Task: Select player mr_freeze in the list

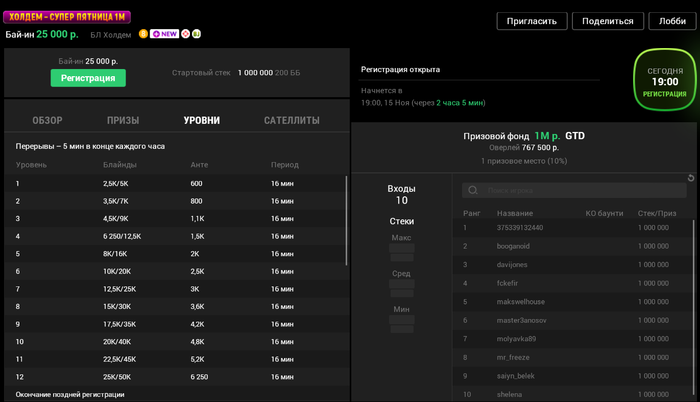Action: point(506,357)
